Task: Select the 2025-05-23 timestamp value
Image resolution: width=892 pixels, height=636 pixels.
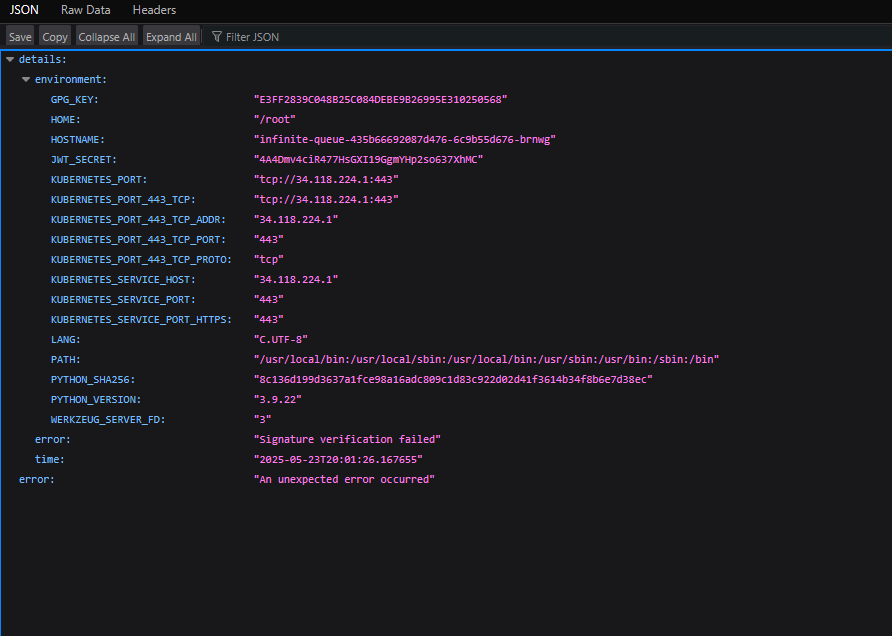Action: click(338, 460)
